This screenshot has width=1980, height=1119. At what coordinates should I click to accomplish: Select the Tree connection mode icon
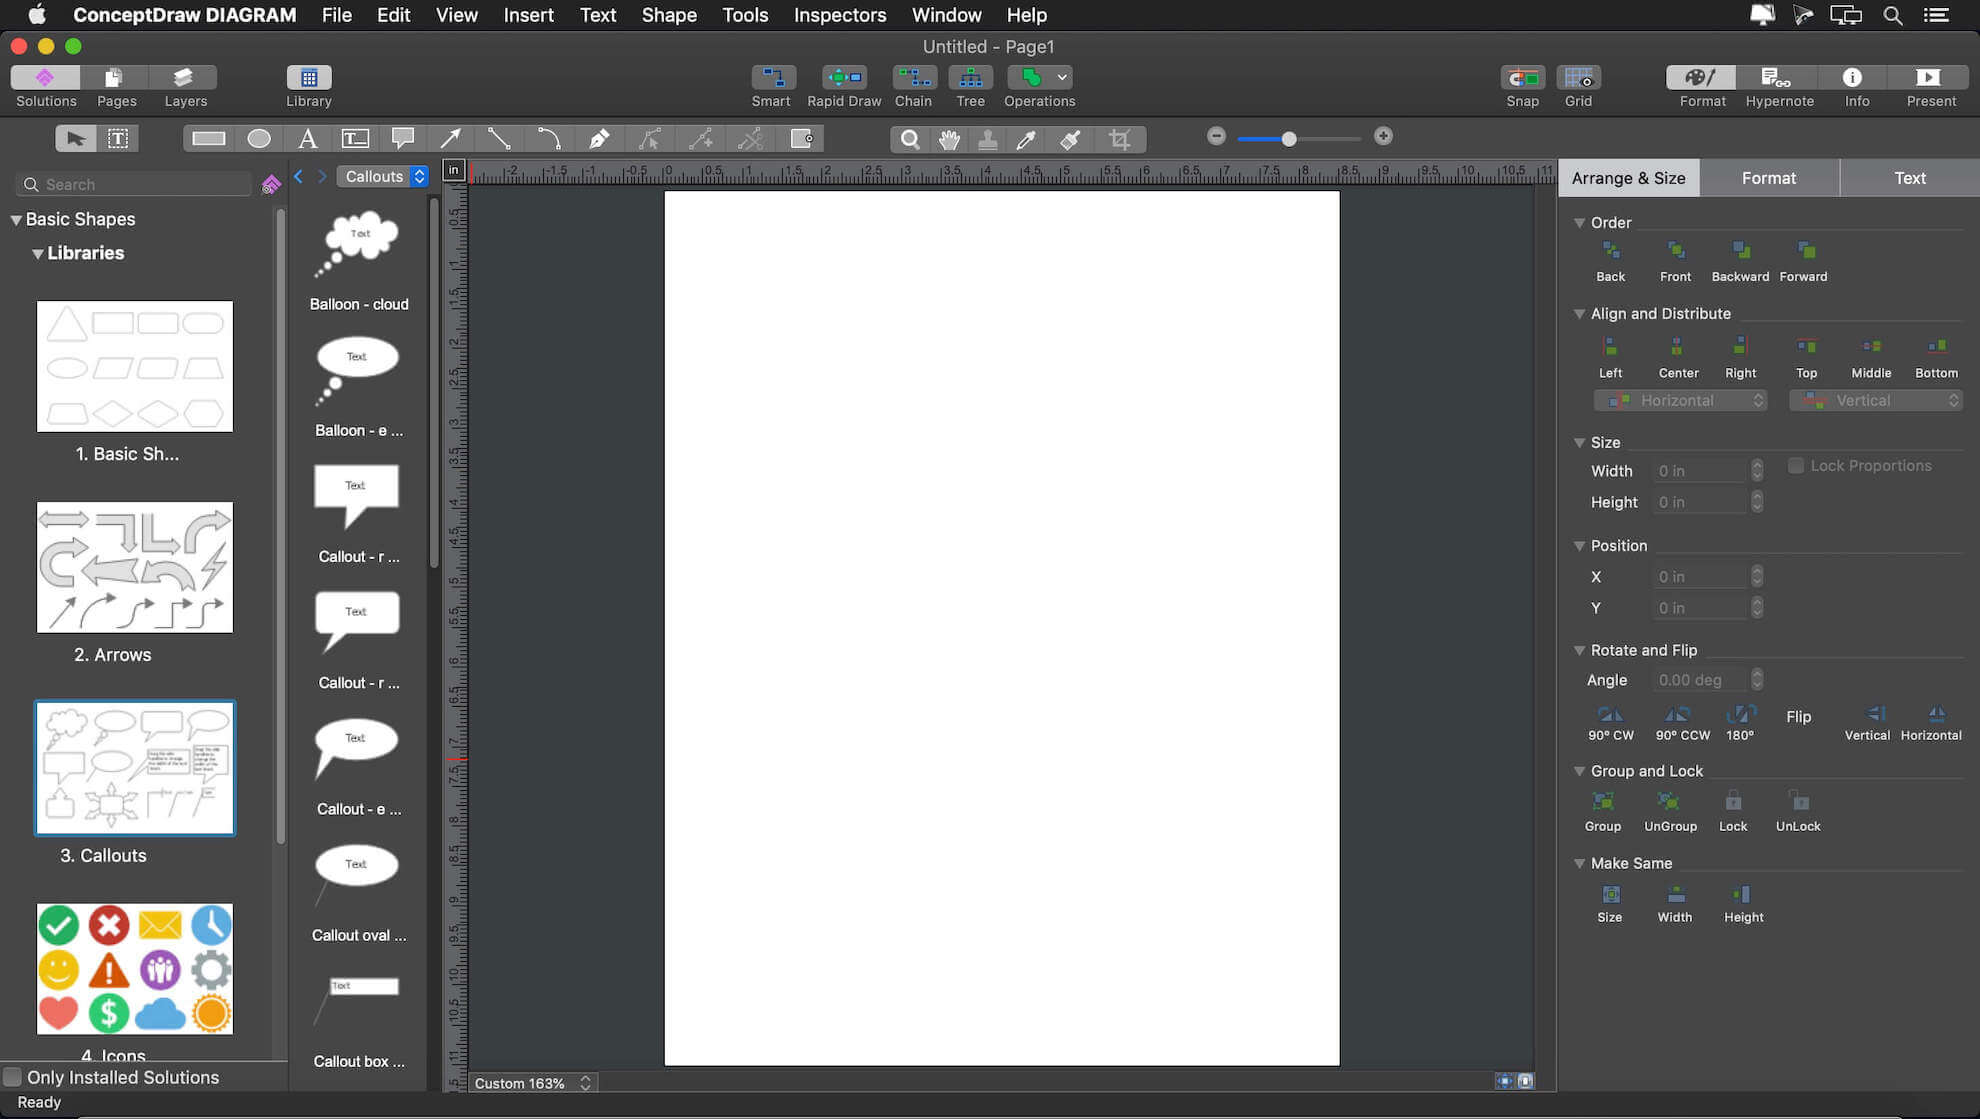[x=969, y=78]
